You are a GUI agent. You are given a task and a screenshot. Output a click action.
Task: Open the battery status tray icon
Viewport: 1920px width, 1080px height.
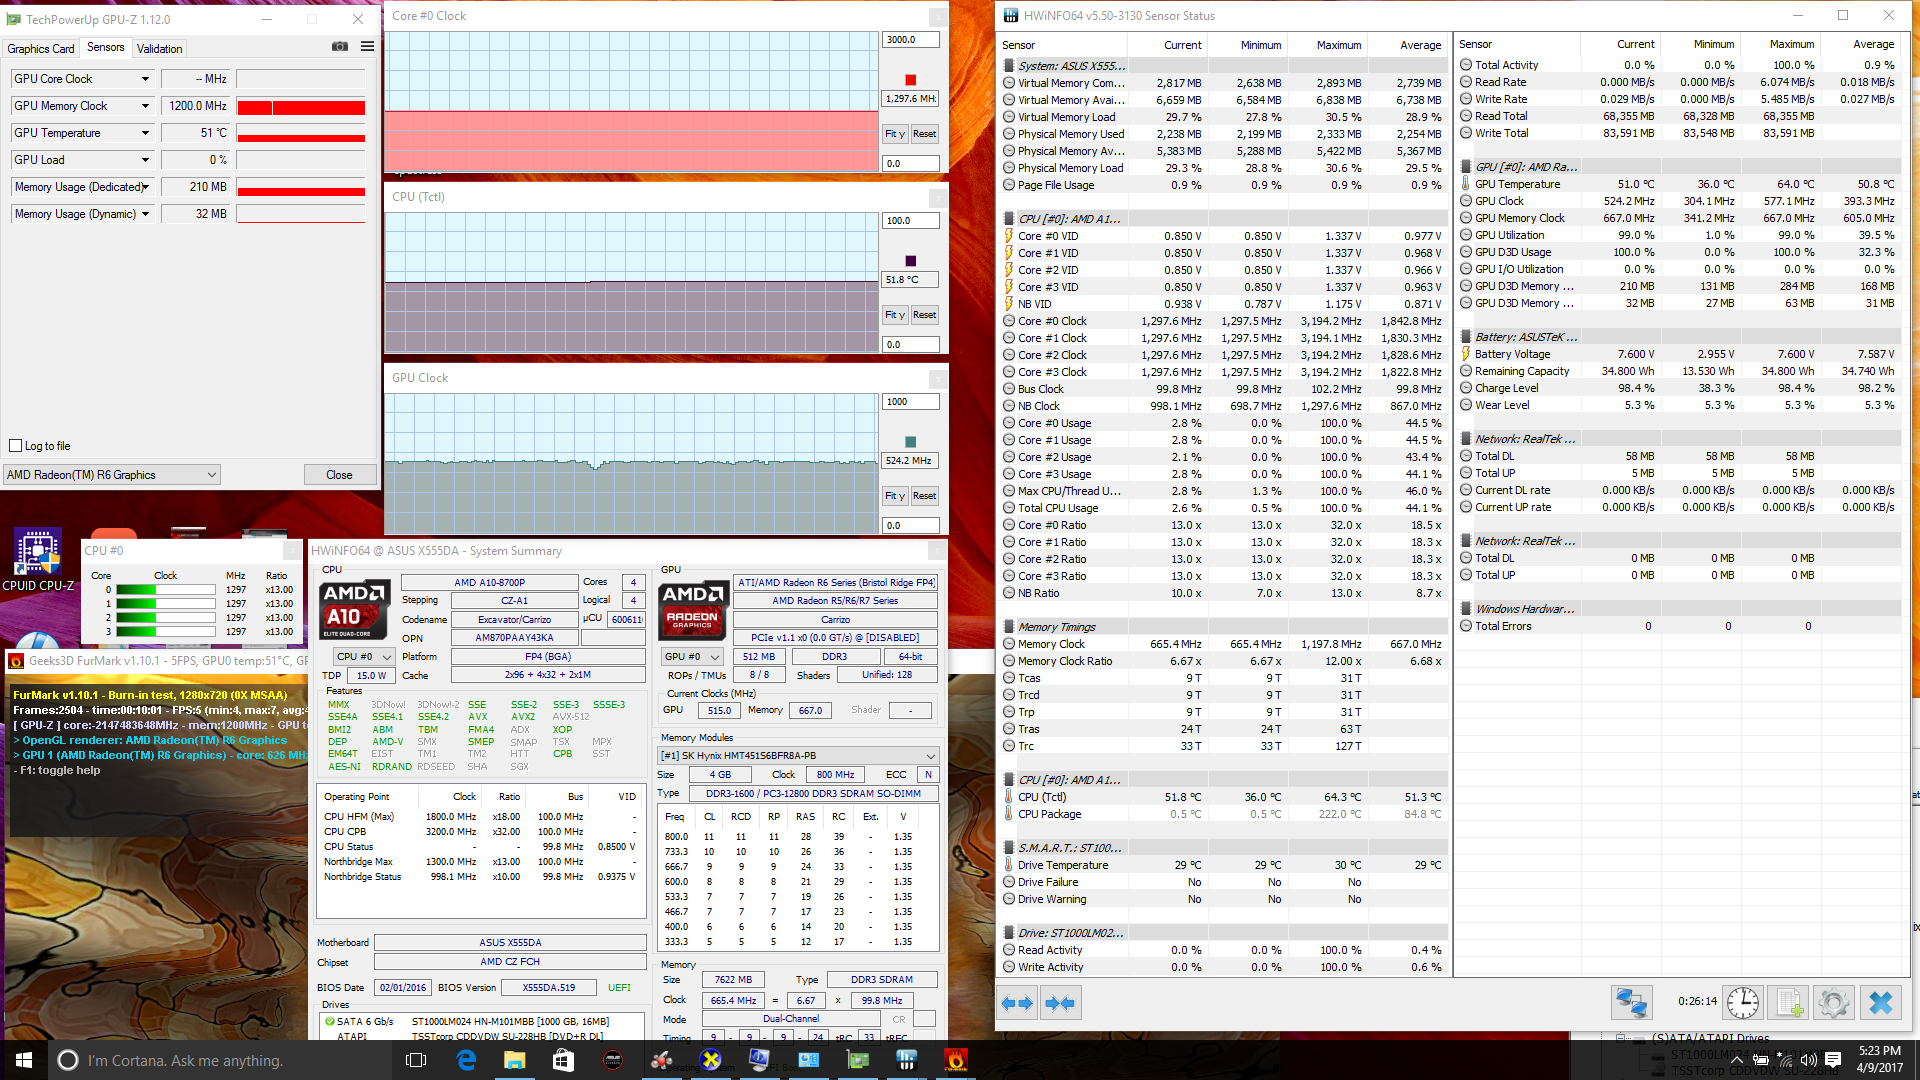[1761, 1060]
